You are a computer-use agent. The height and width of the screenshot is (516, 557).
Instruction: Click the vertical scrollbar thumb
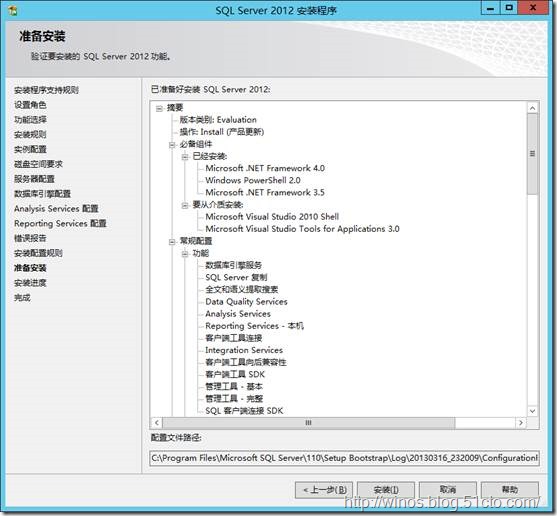[x=532, y=154]
